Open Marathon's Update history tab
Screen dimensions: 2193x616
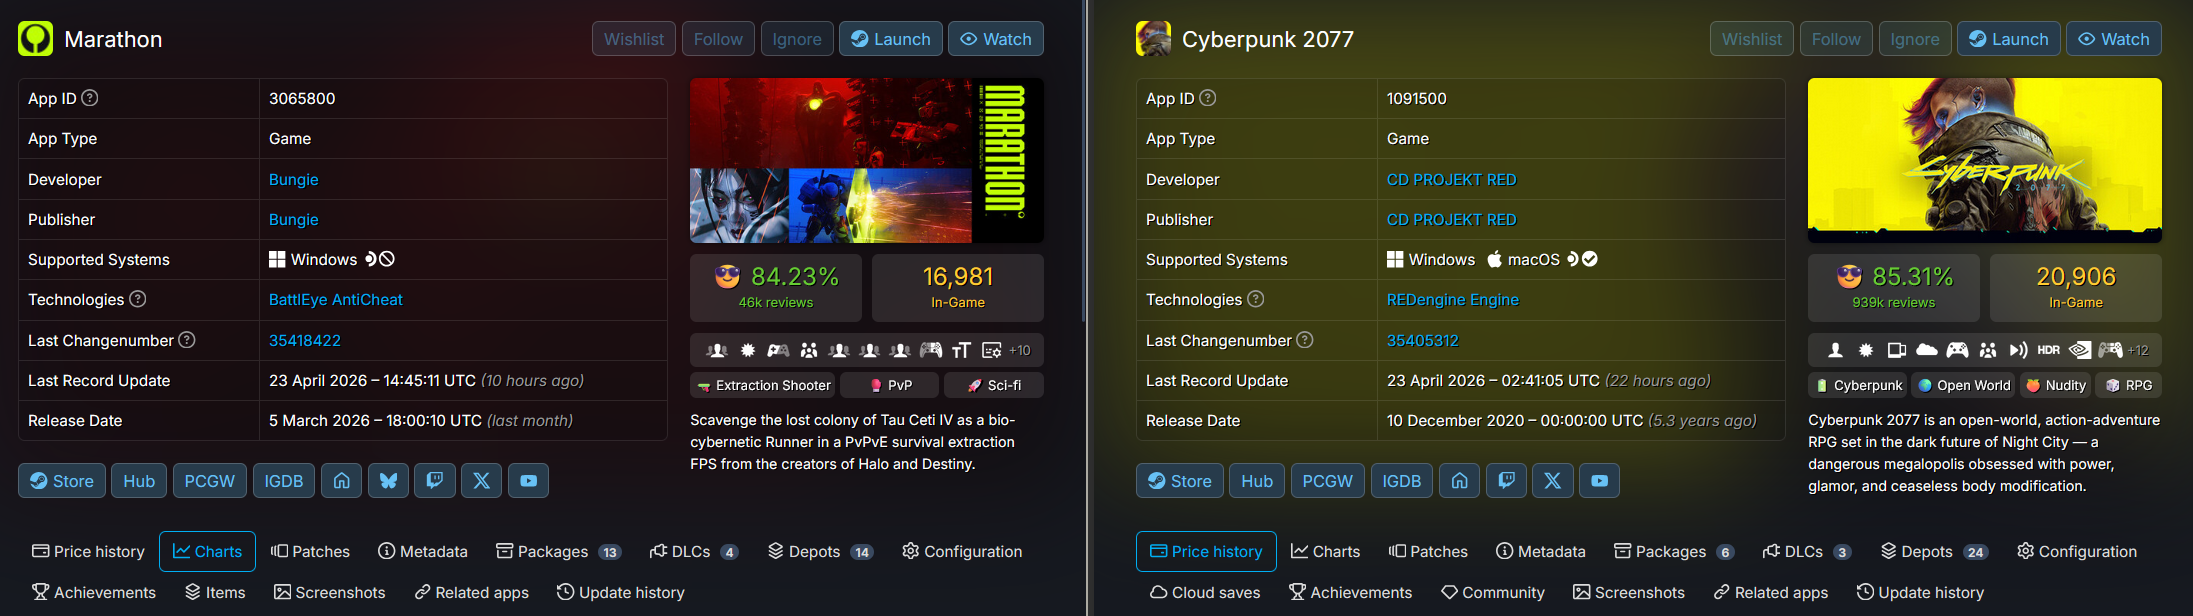621,592
